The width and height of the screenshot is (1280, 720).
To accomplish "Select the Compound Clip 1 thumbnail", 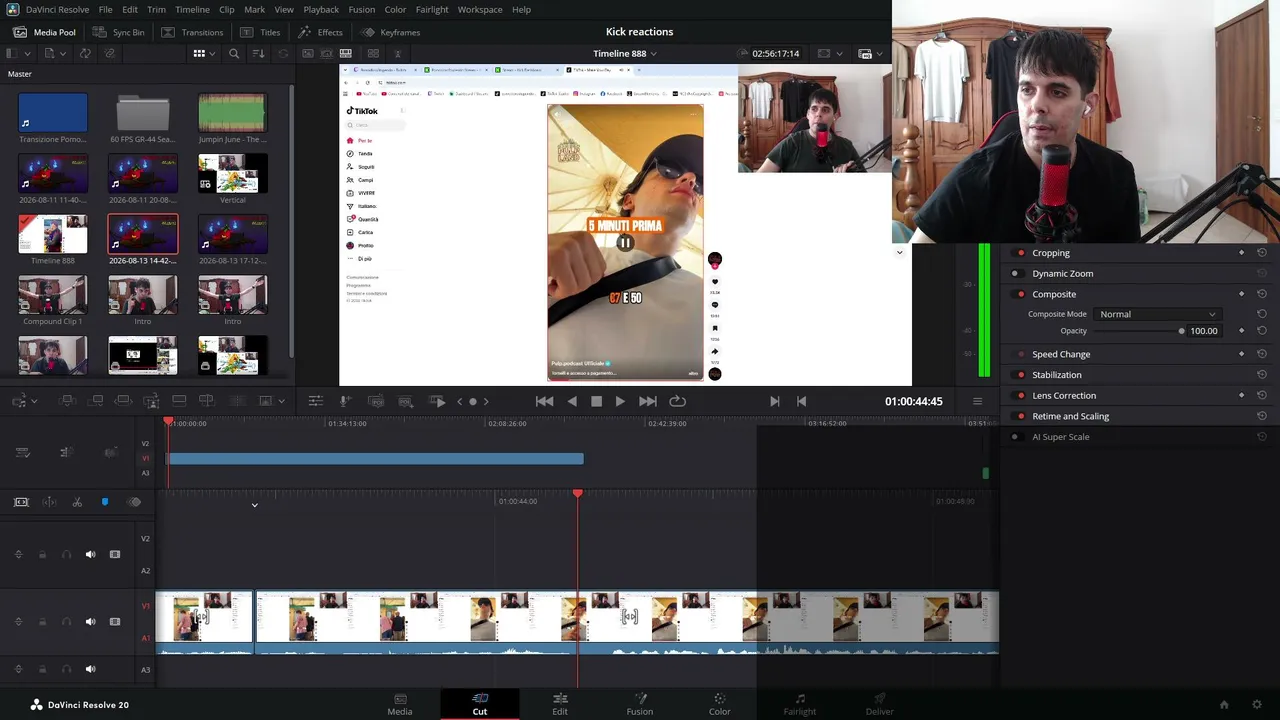I will (53, 295).
